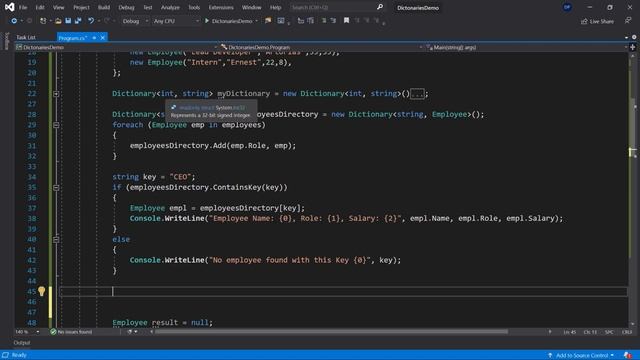Open the Debug menu
This screenshot has height=360, width=640.
(x=126, y=7)
